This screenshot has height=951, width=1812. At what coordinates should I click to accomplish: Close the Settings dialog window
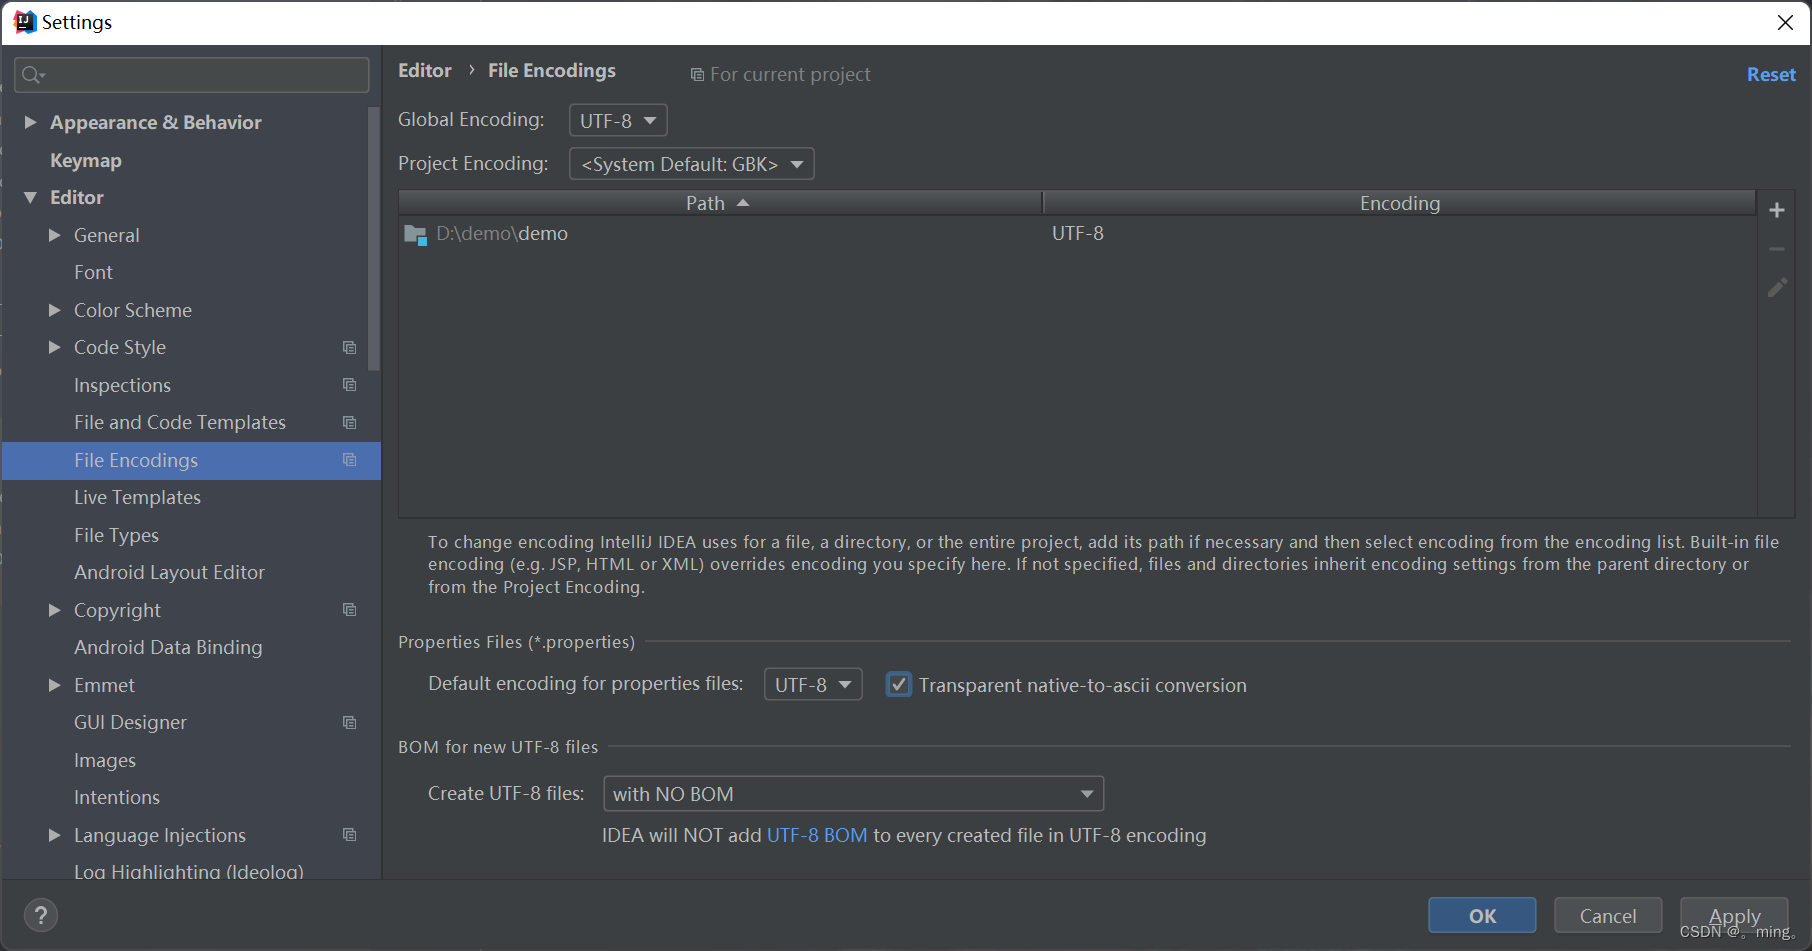(x=1785, y=22)
